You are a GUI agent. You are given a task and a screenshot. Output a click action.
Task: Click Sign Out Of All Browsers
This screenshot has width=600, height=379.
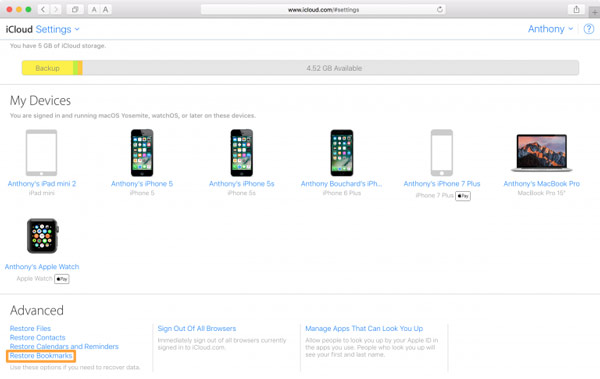[x=197, y=328]
